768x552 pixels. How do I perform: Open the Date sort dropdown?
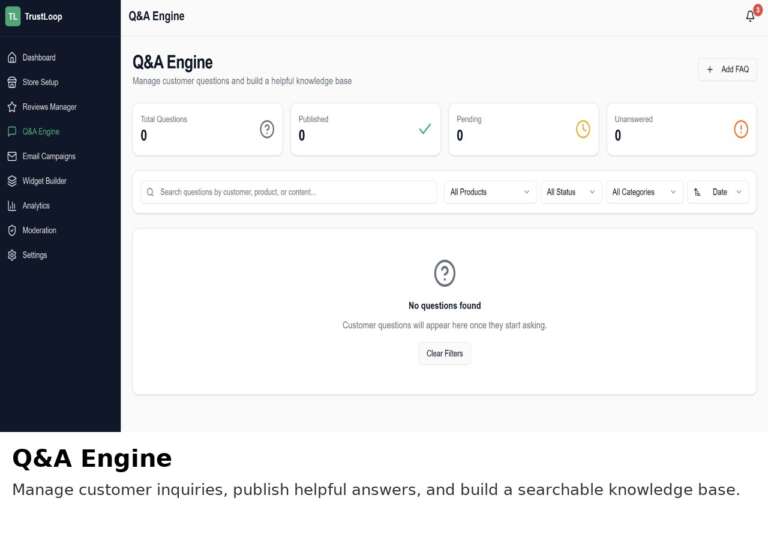[x=718, y=192]
